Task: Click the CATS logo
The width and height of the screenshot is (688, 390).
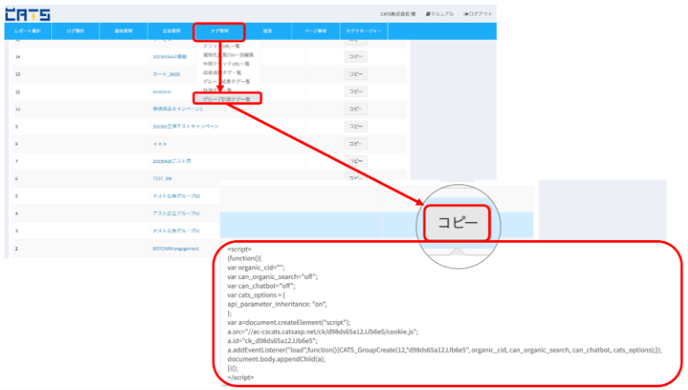Action: (28, 14)
